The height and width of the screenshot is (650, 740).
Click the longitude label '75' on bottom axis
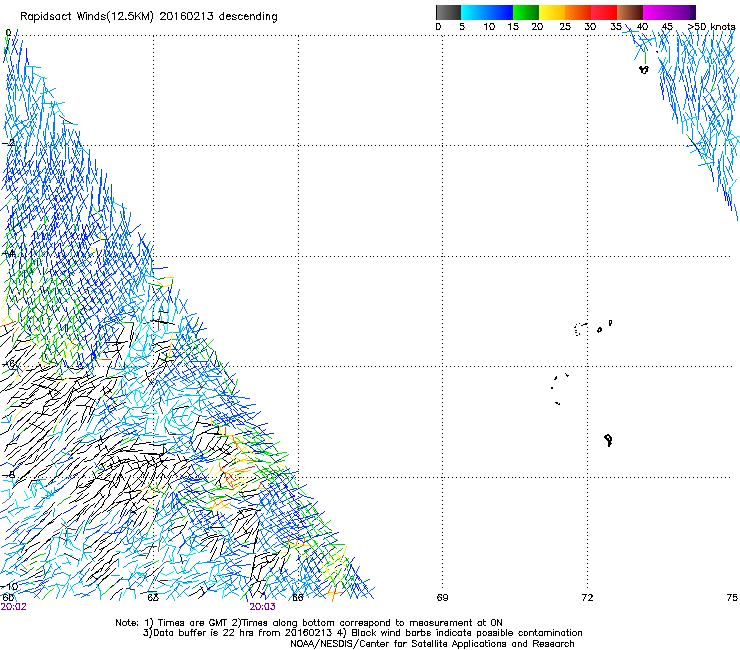tap(732, 598)
